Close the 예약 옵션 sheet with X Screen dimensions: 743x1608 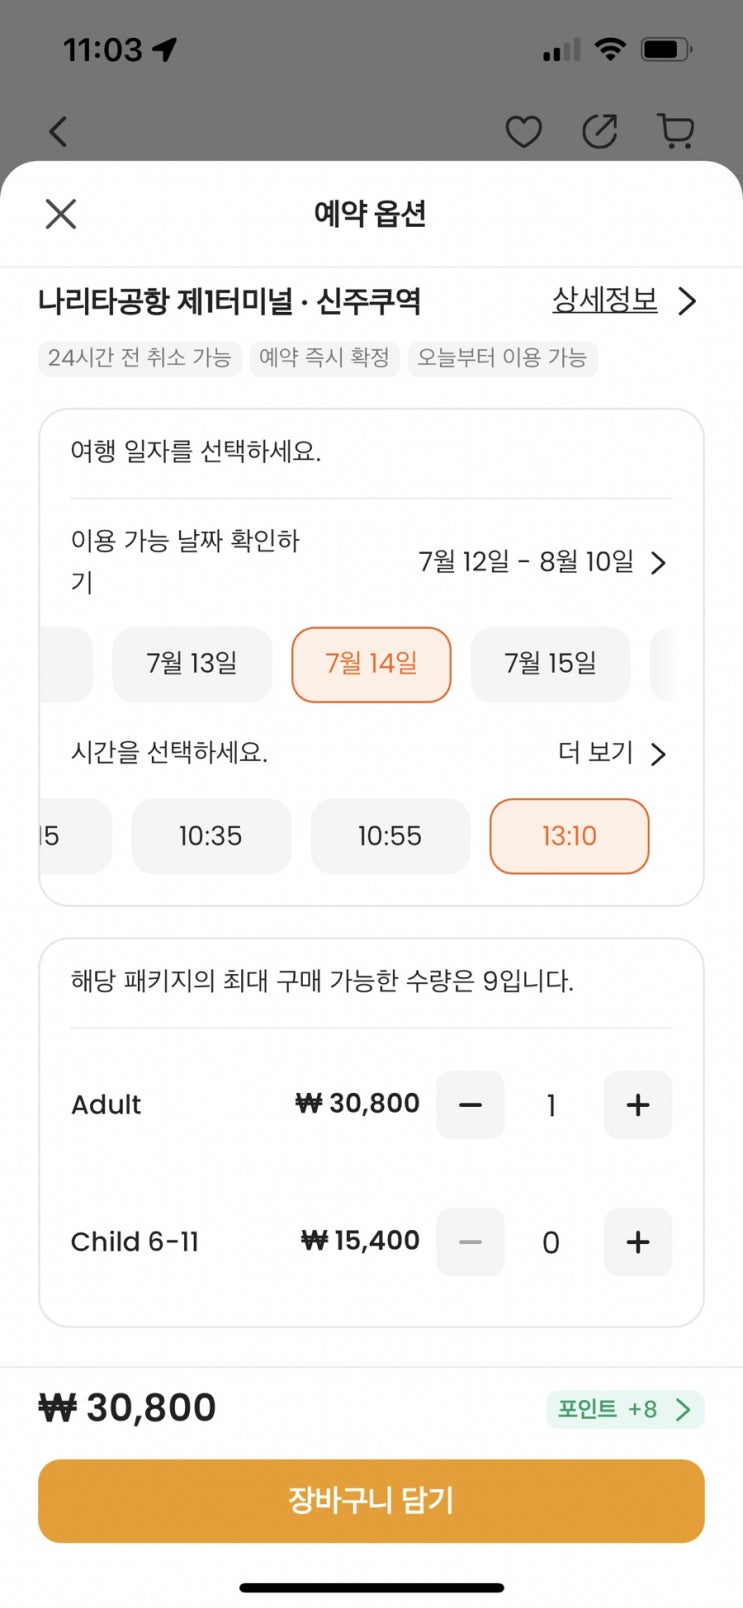click(61, 213)
